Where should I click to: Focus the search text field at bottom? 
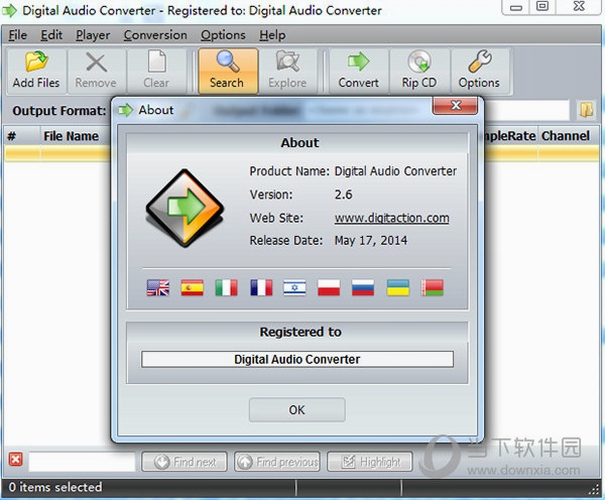pyautogui.click(x=82, y=462)
